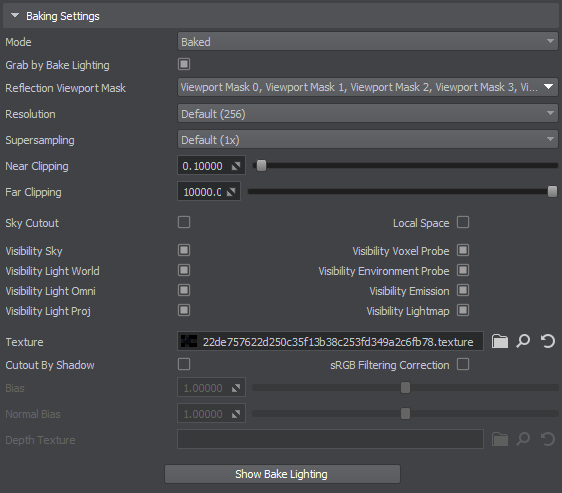Click the texture thumbnail preview icon
Viewport: 562px width, 493px height.
(189, 341)
